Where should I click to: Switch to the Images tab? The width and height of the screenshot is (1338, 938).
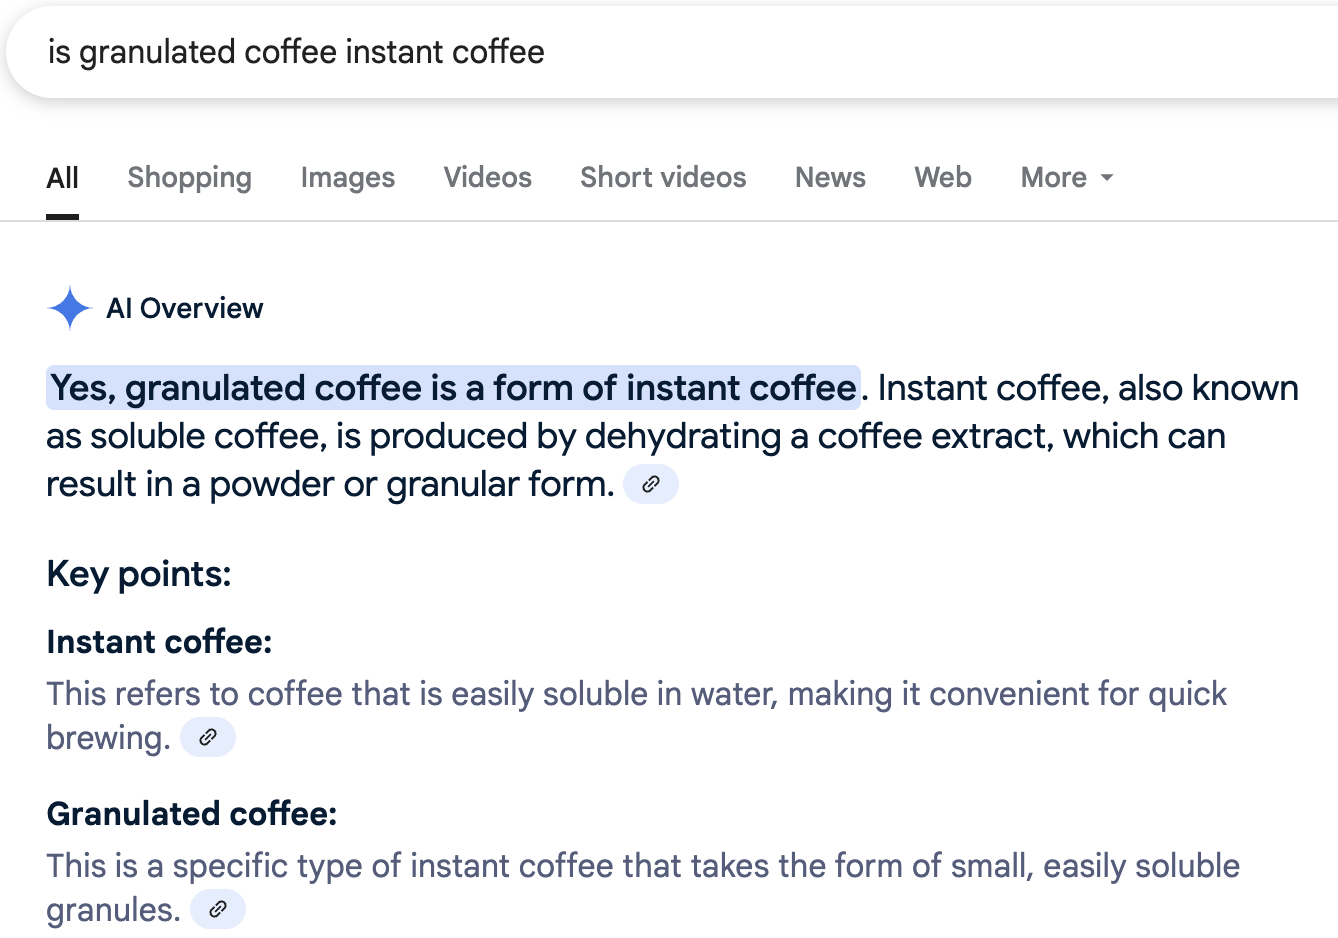coord(348,178)
